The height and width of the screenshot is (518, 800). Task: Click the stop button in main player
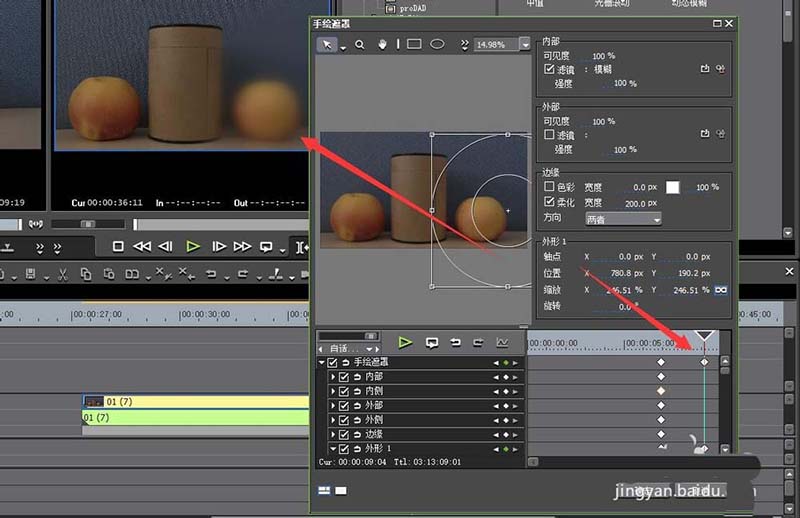point(118,246)
